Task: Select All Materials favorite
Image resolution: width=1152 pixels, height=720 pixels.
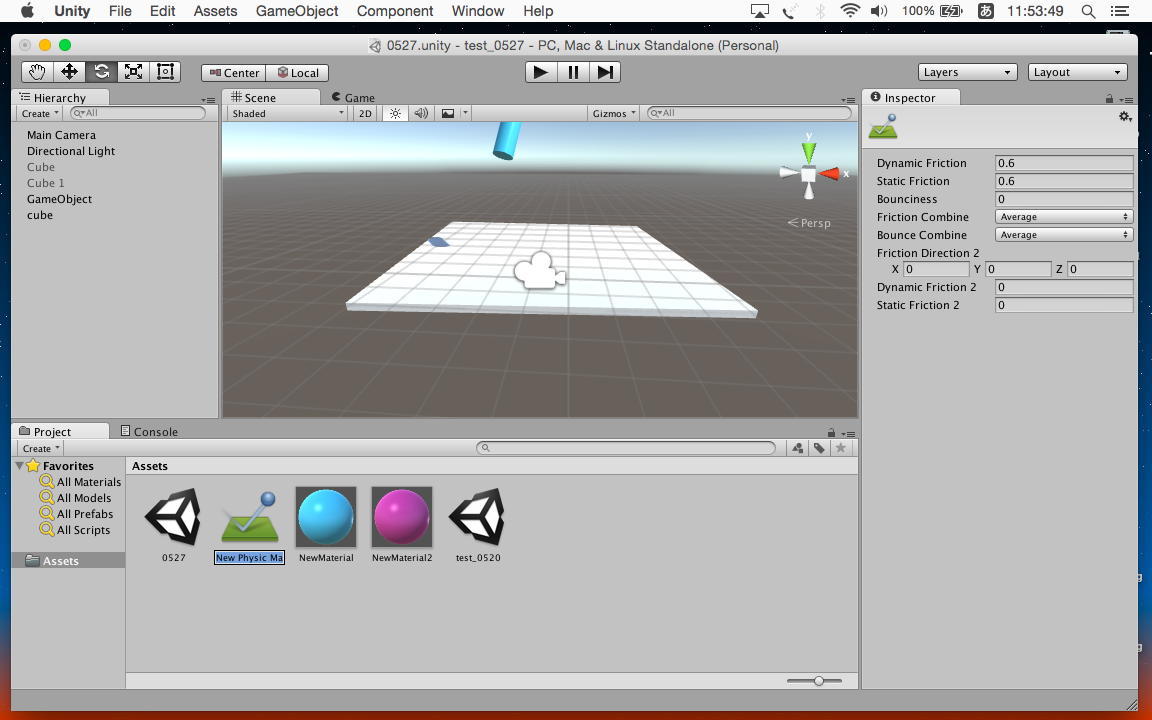Action: pyautogui.click(x=81, y=482)
